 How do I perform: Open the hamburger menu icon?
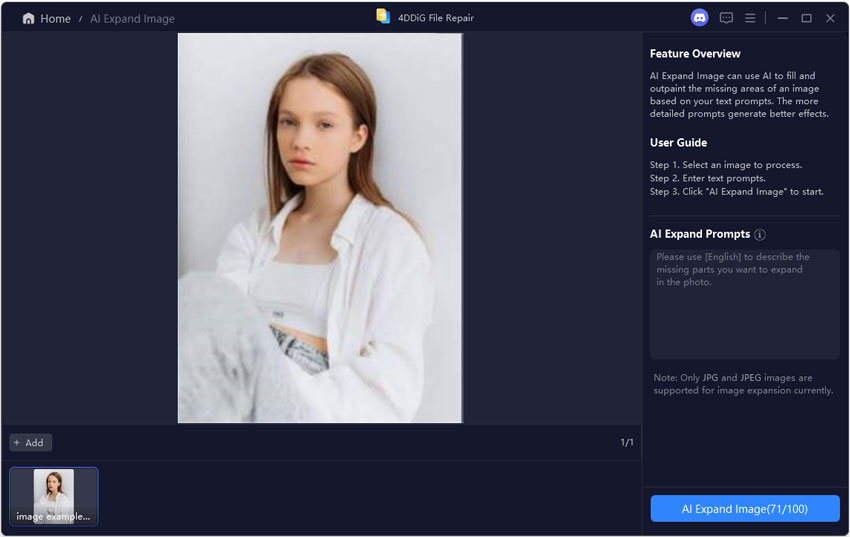point(750,18)
